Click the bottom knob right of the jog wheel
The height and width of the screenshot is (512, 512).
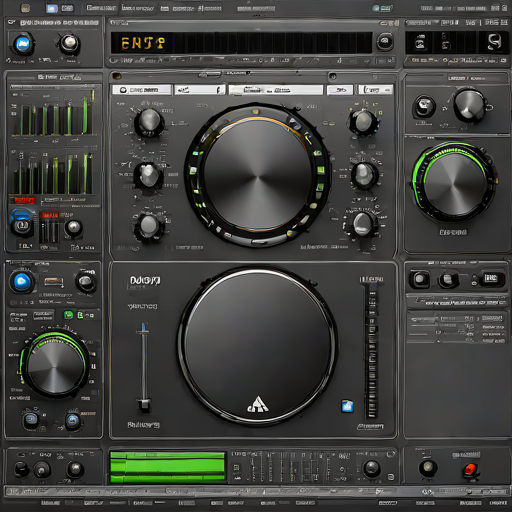tap(362, 224)
